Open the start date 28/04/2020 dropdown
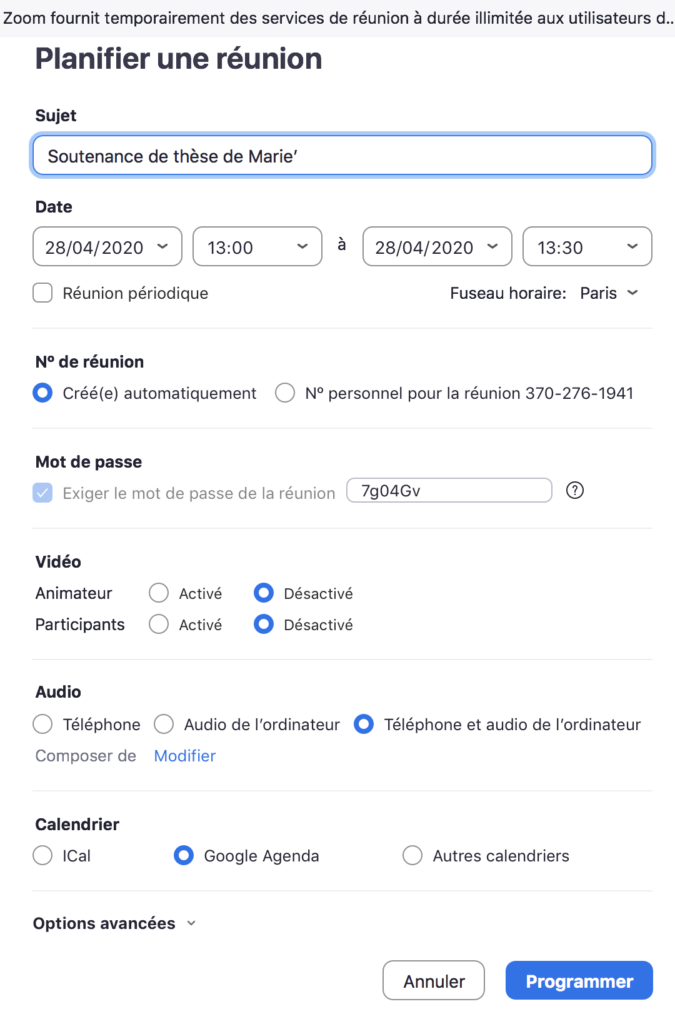 tap(107, 246)
